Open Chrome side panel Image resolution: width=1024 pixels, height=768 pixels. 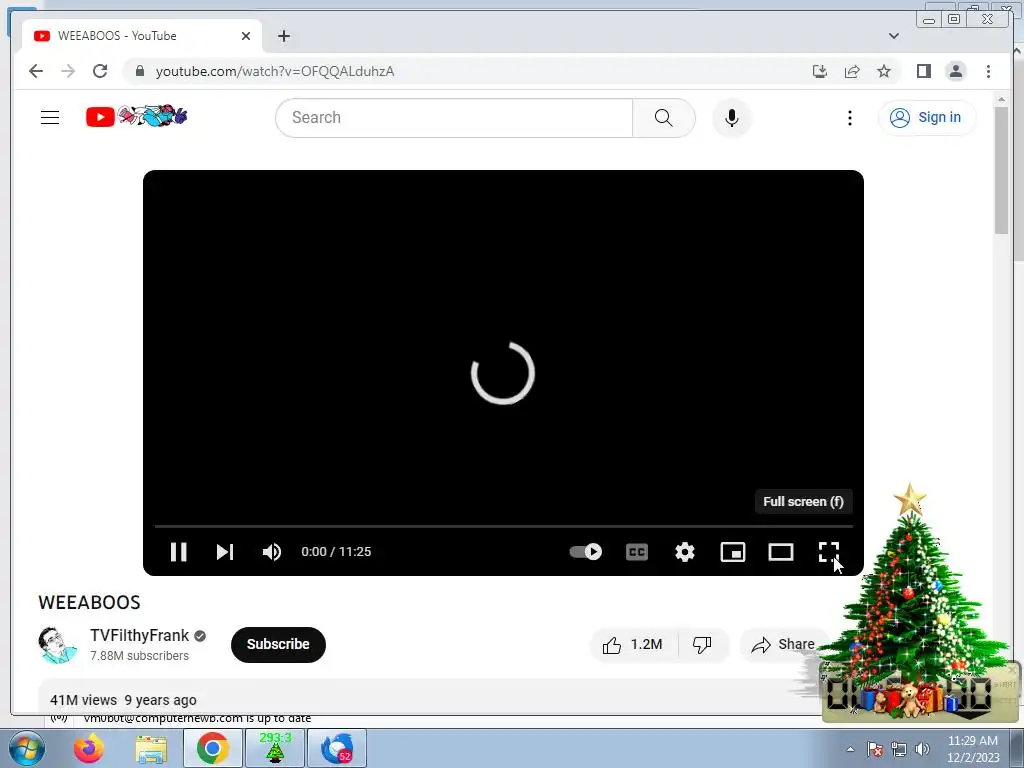click(x=923, y=71)
